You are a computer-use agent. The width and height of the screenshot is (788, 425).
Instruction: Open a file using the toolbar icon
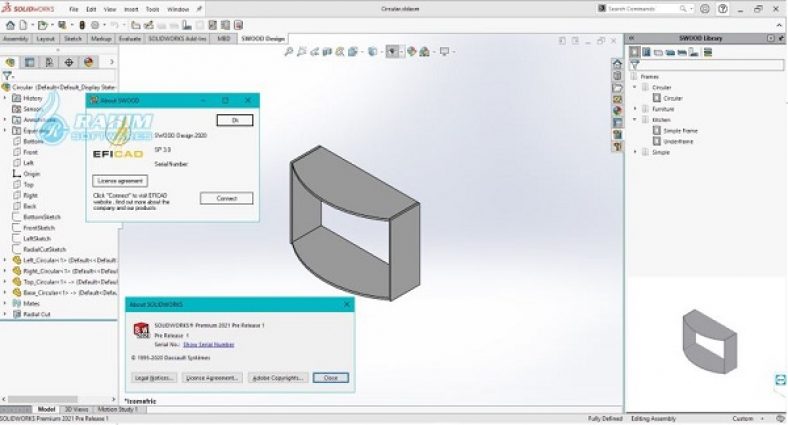point(43,25)
